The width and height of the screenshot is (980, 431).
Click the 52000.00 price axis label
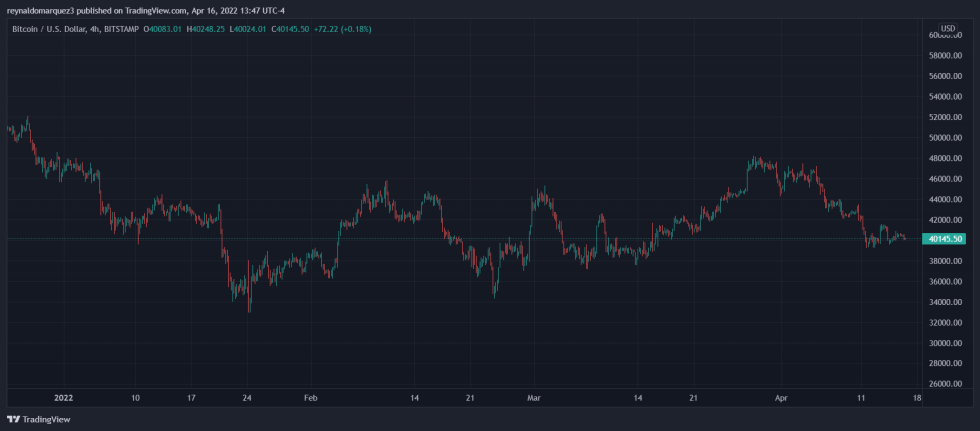pos(947,117)
